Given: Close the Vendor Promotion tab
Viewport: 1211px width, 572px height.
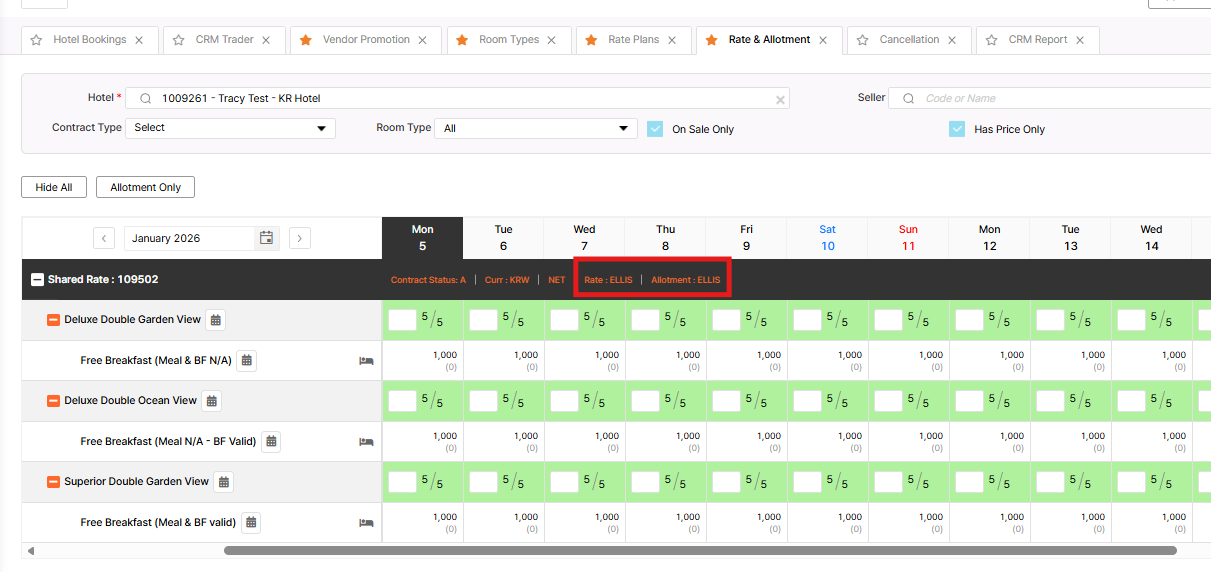Looking at the screenshot, I should 423,40.
